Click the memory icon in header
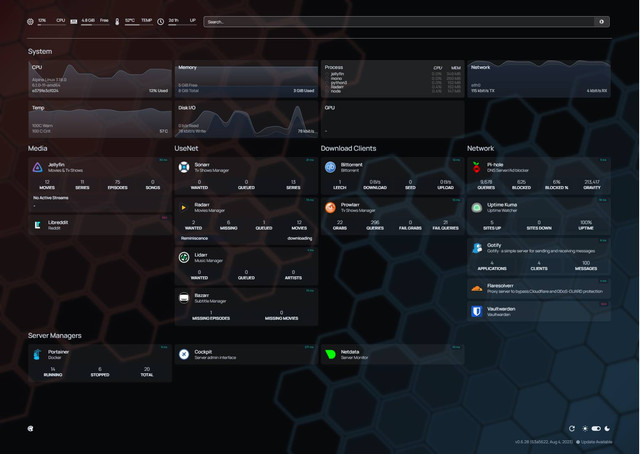This screenshot has width=640, height=454. pyautogui.click(x=73, y=22)
